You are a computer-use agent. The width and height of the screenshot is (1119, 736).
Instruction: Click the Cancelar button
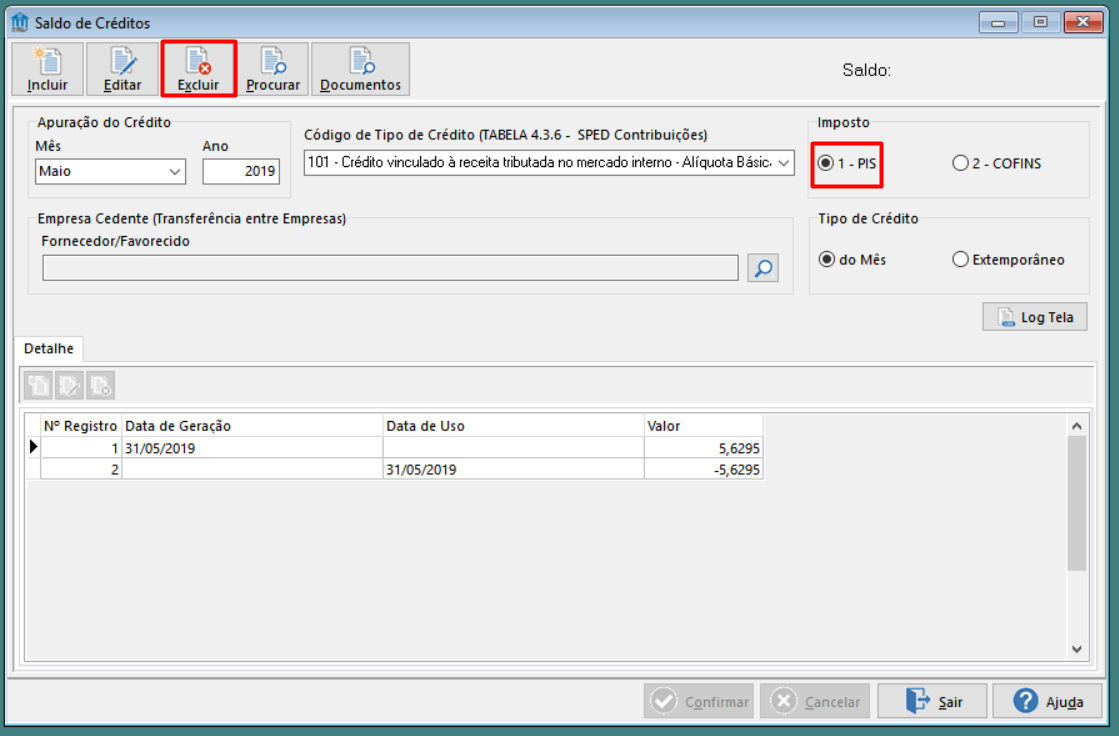tap(815, 702)
